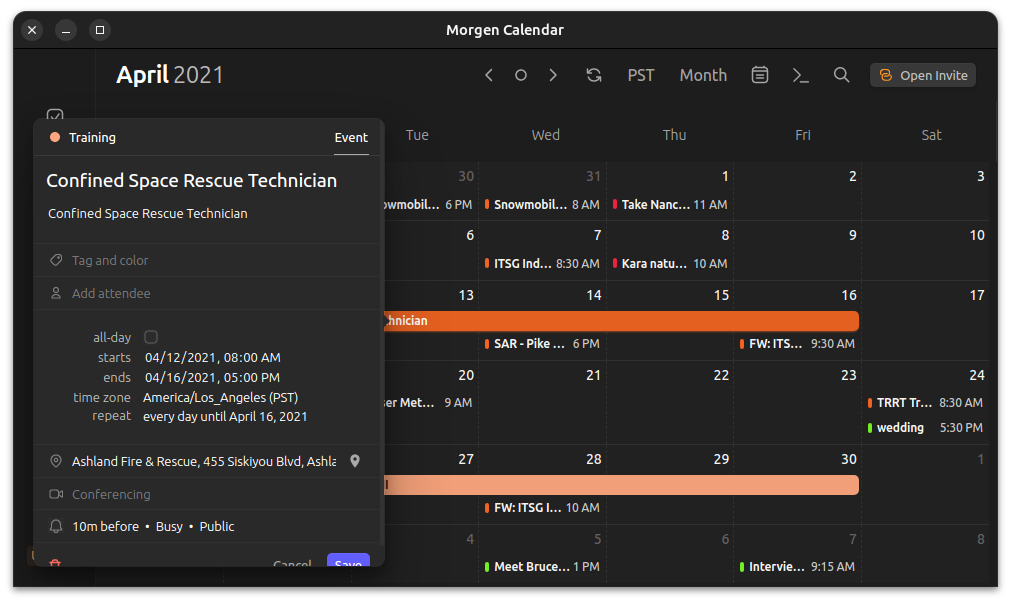Click the Cancel button
The image size is (1011, 603).
292,562
